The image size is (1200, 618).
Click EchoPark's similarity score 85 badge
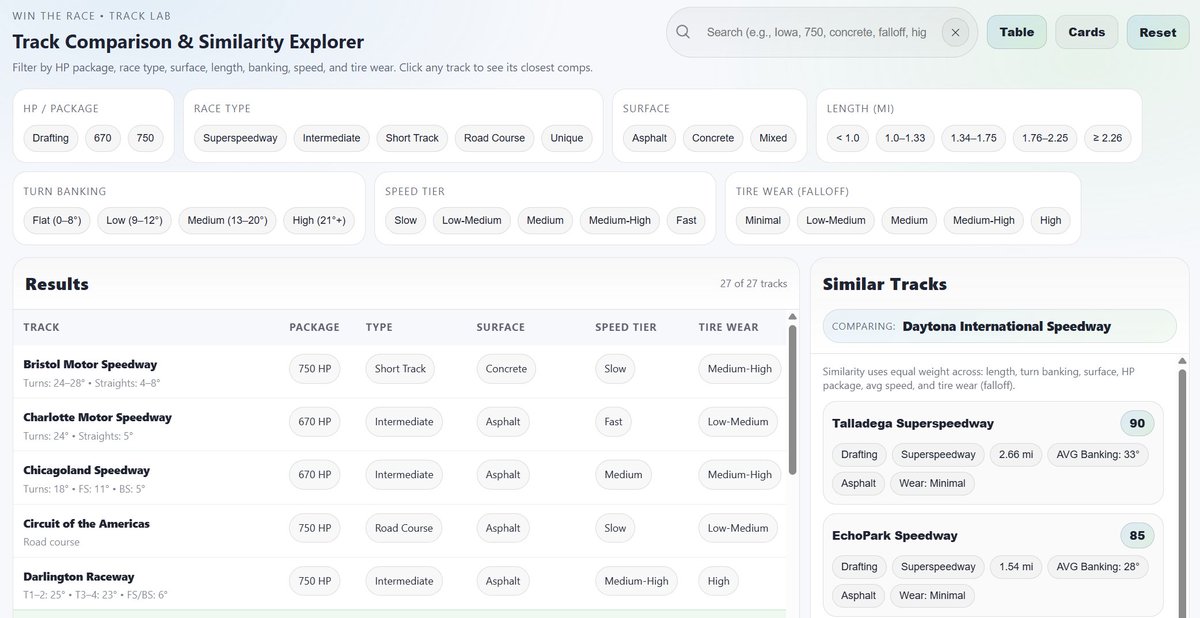pyautogui.click(x=1137, y=535)
